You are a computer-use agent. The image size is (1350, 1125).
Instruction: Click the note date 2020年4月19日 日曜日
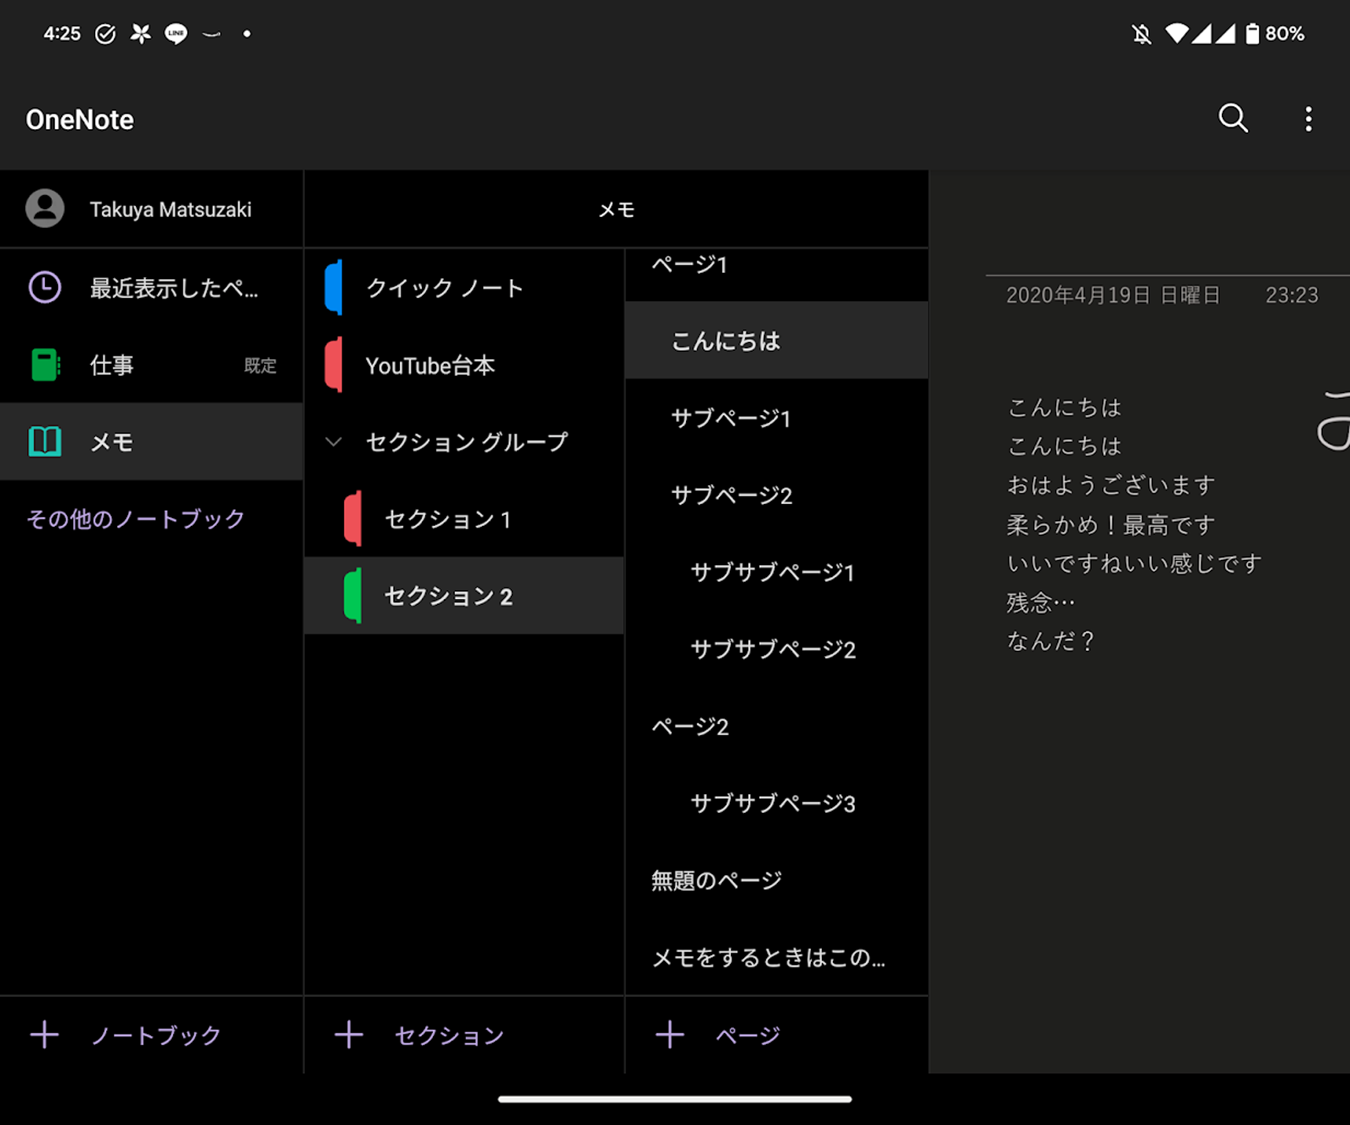pos(1113,294)
